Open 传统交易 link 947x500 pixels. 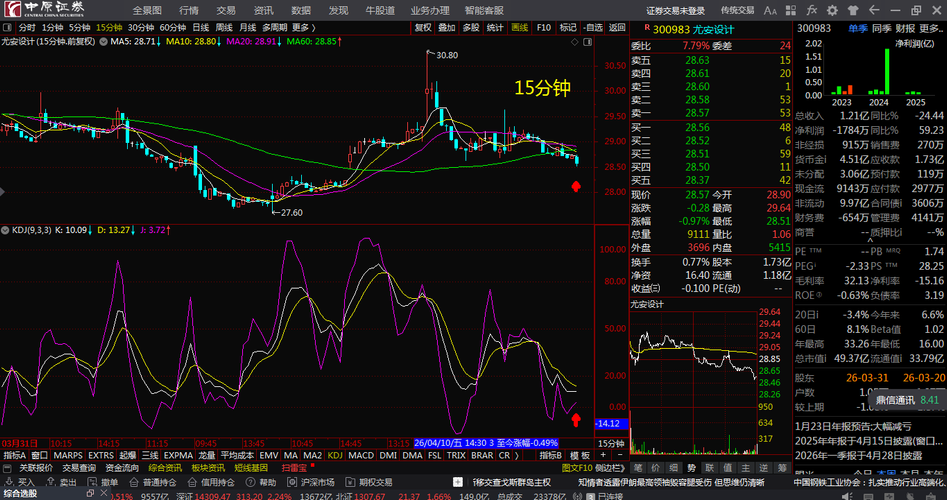point(737,10)
